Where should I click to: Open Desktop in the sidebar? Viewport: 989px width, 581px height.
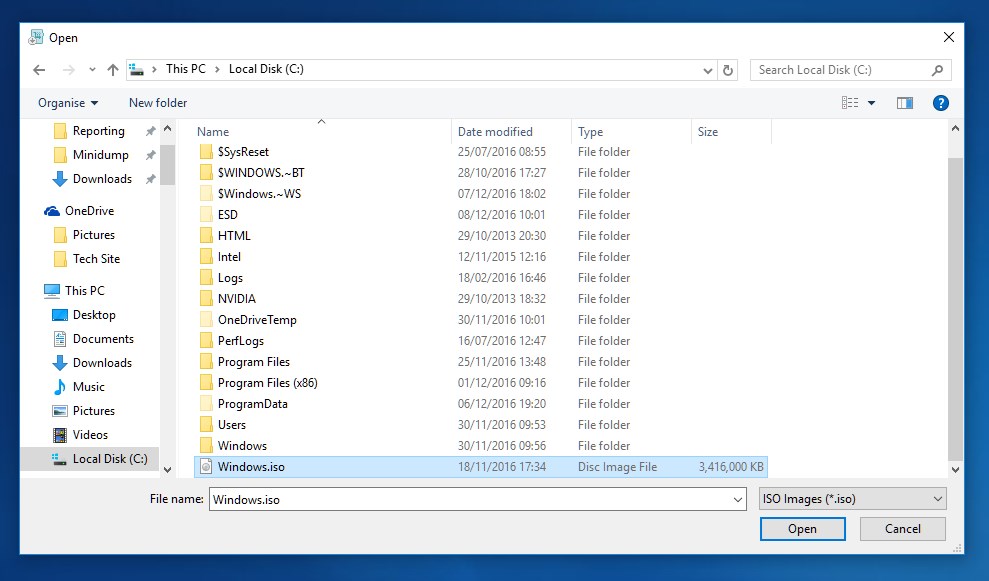click(94, 315)
